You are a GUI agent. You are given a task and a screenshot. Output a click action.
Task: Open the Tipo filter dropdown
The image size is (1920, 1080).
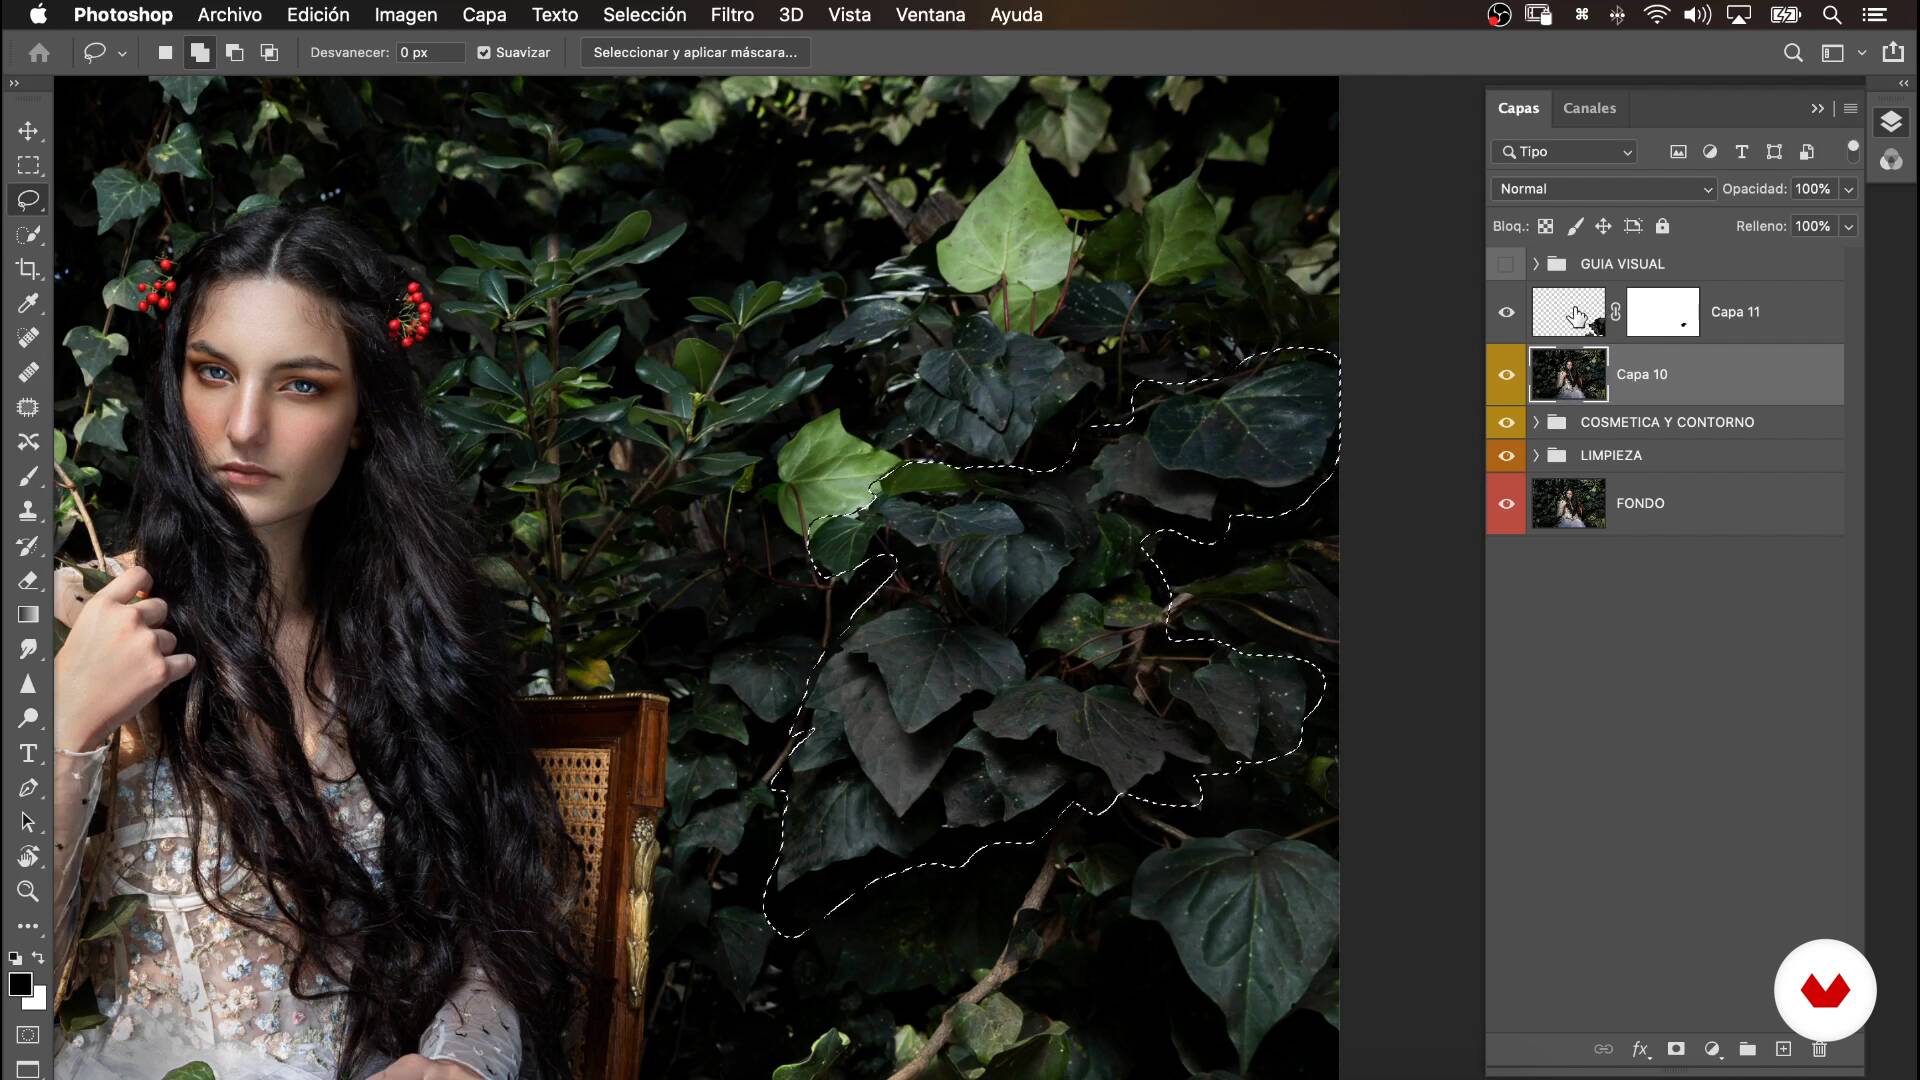click(x=1564, y=152)
